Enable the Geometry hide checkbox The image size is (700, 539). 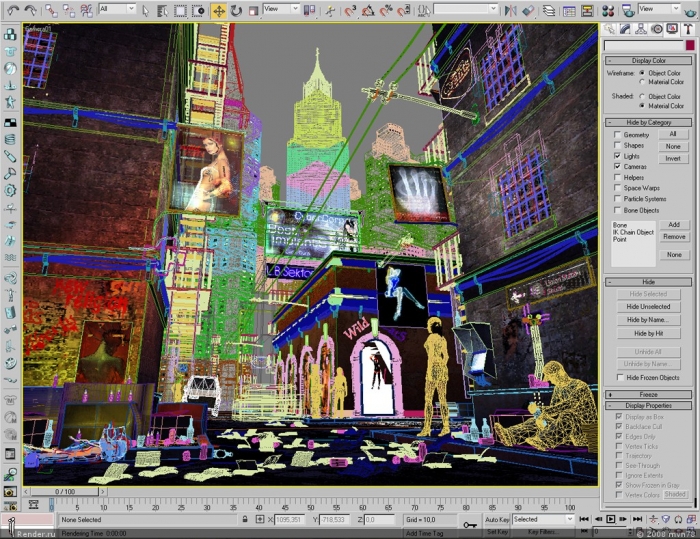tap(617, 134)
